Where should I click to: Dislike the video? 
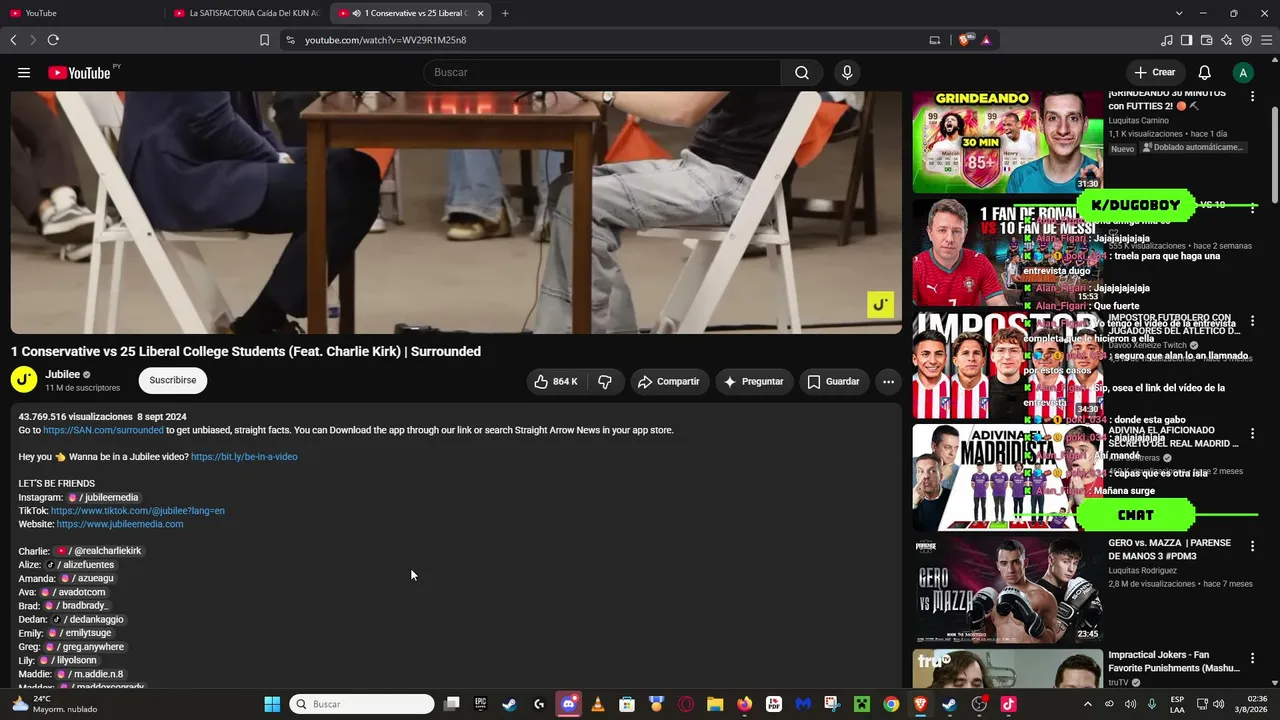click(x=605, y=381)
